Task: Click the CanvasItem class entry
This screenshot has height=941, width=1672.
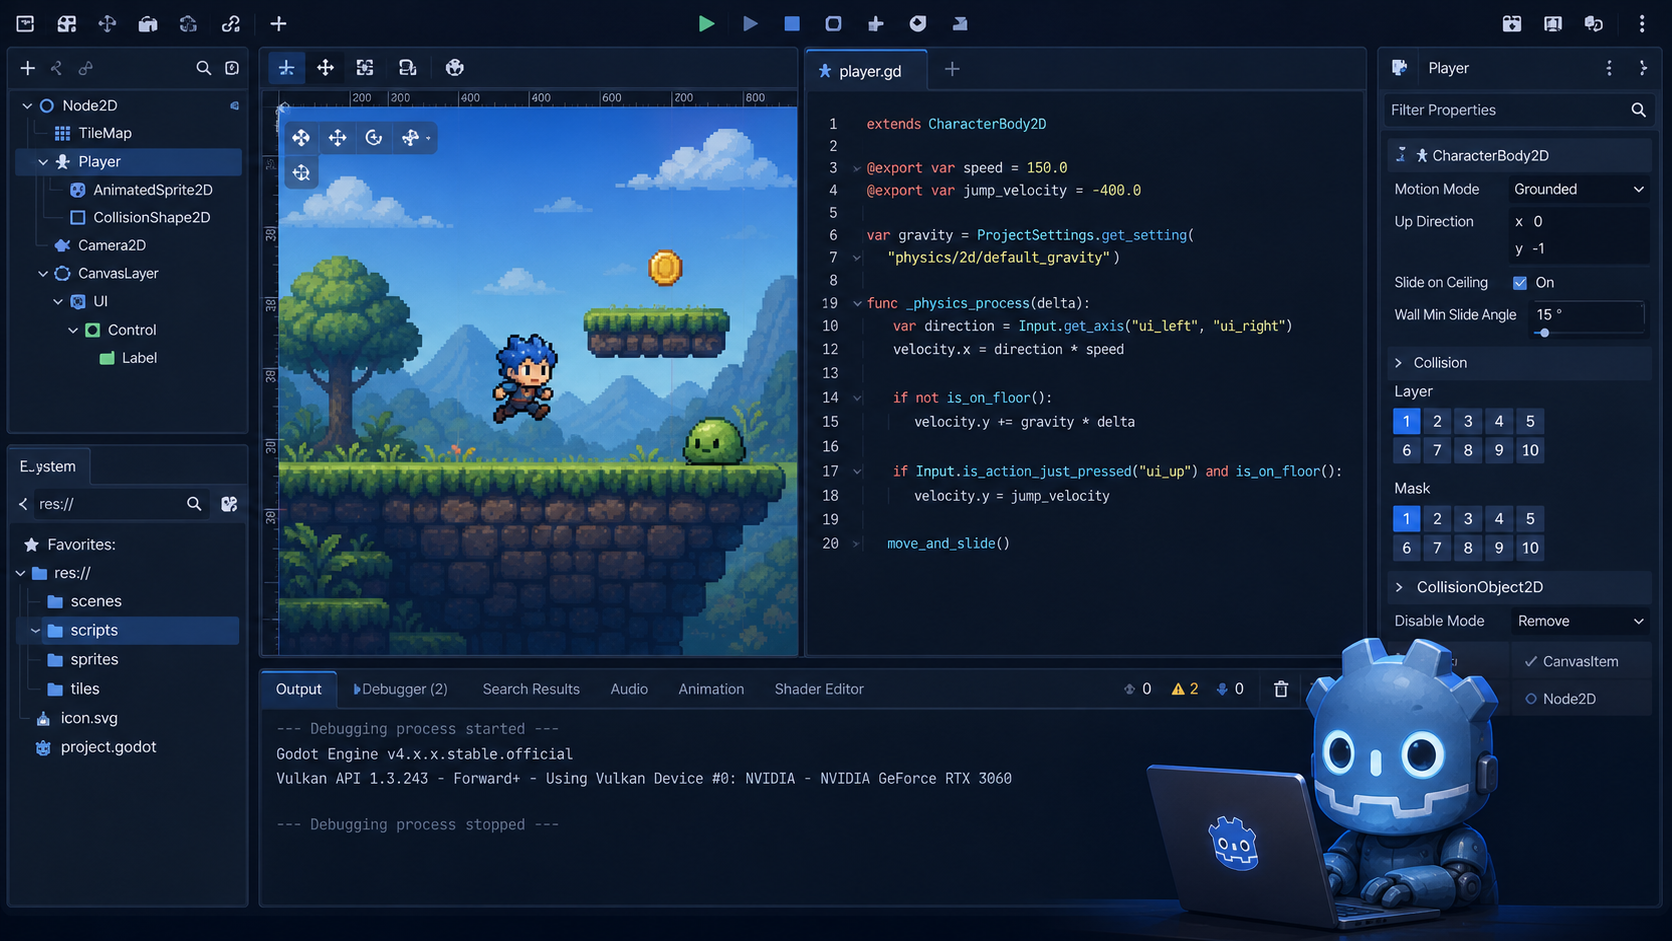Action: [x=1580, y=661]
